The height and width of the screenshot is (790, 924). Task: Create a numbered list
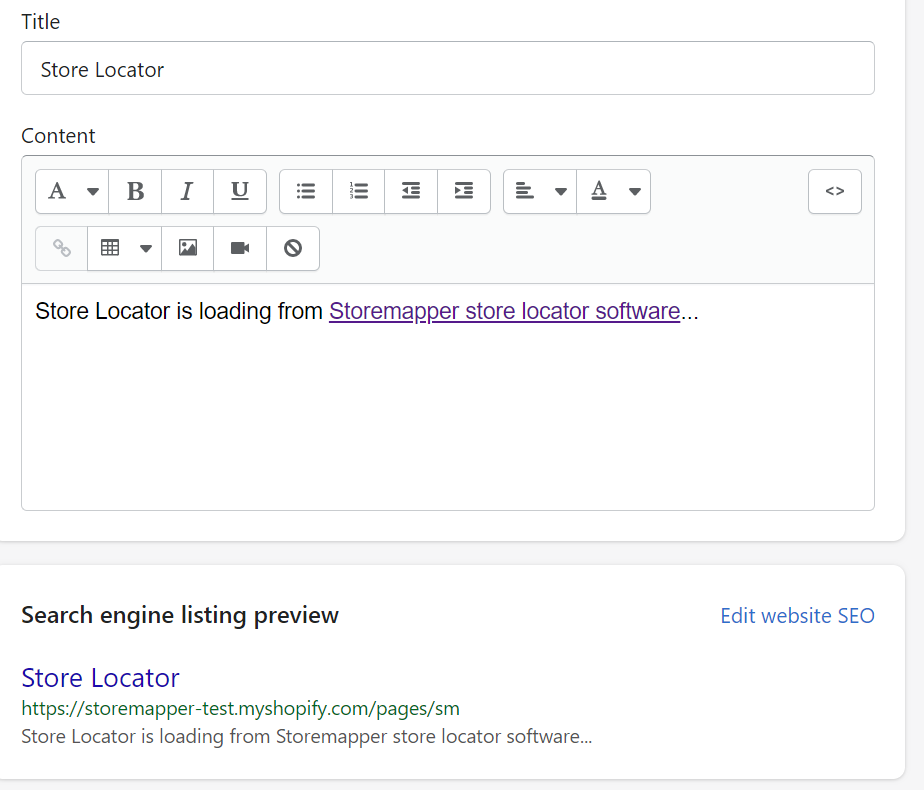click(x=358, y=191)
